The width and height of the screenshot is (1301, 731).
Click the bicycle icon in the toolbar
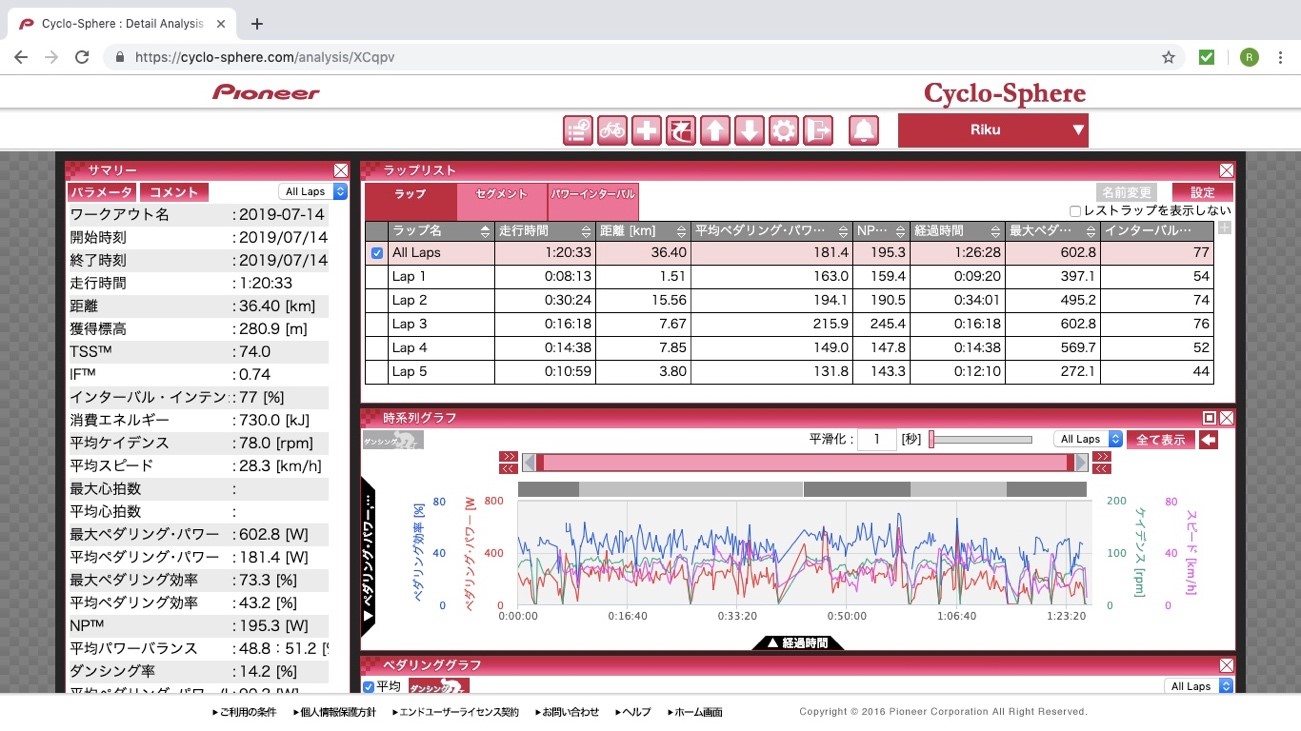[612, 131]
